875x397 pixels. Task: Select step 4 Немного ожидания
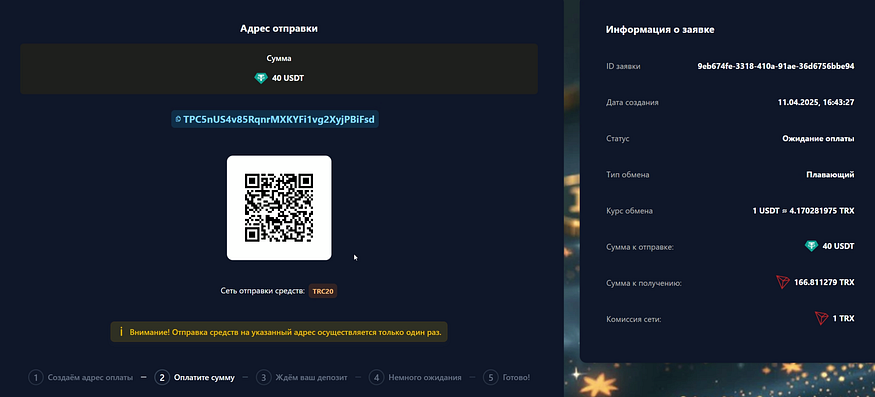pyautogui.click(x=415, y=377)
